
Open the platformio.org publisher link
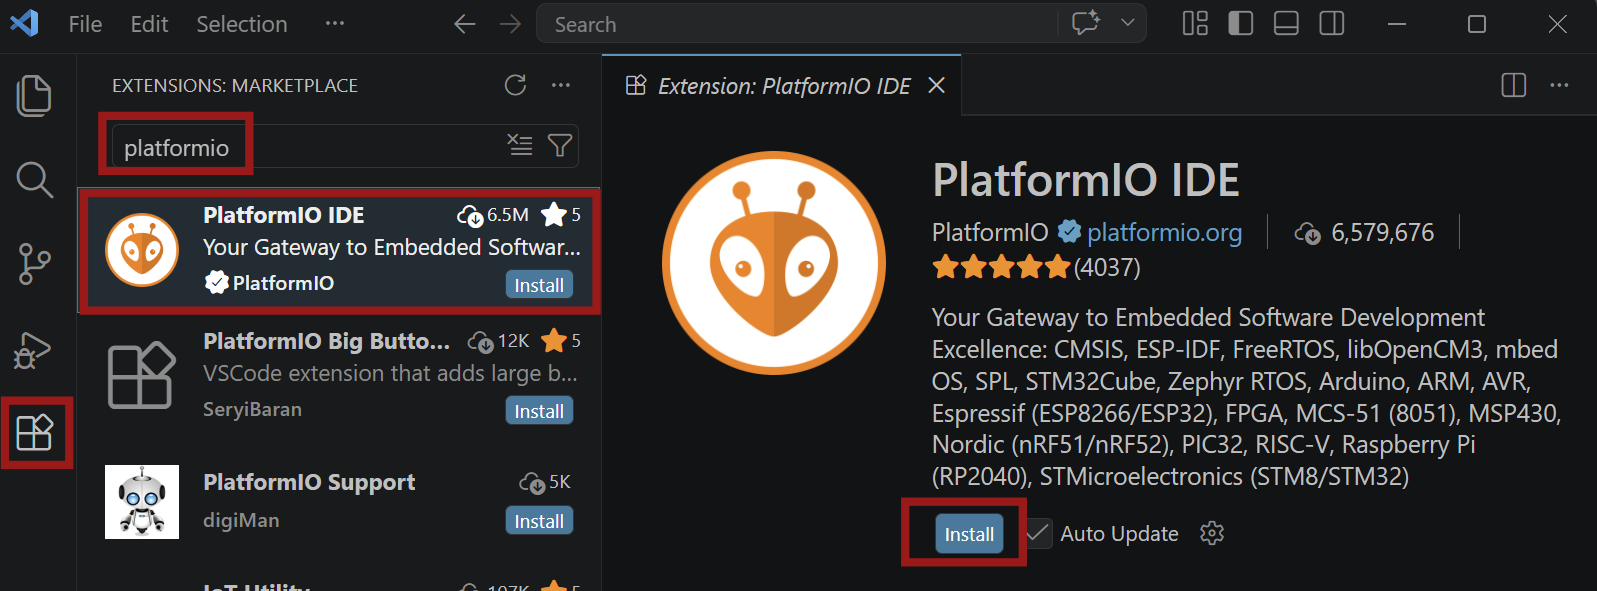point(1164,233)
